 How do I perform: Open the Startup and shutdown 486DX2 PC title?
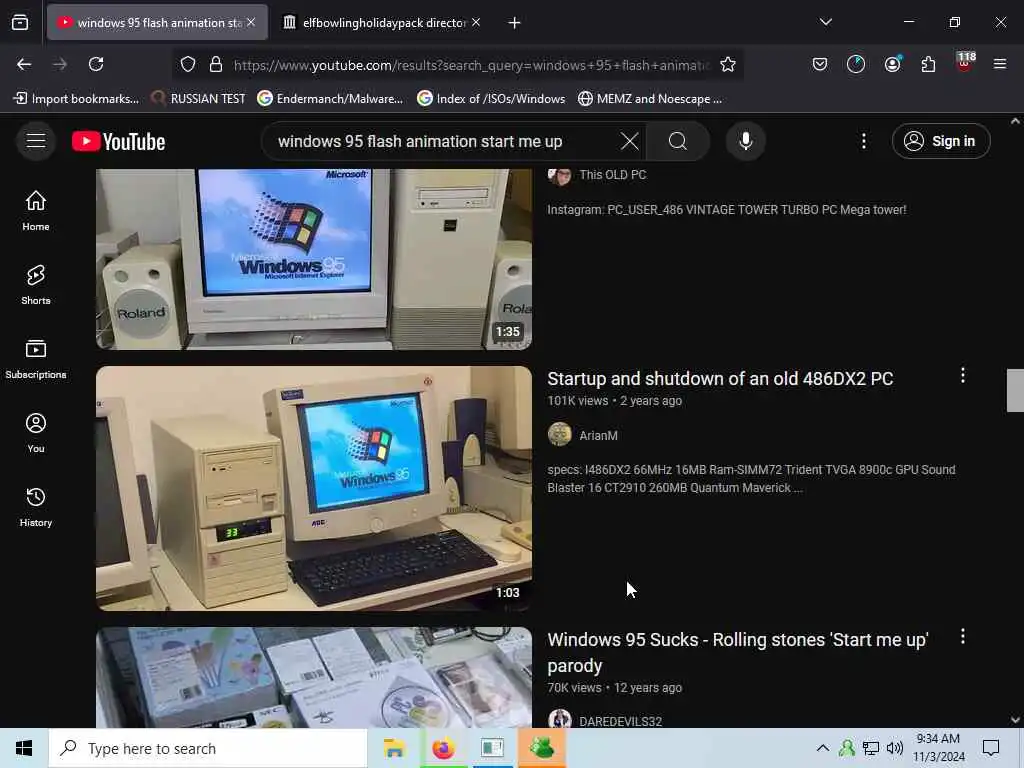pos(720,379)
